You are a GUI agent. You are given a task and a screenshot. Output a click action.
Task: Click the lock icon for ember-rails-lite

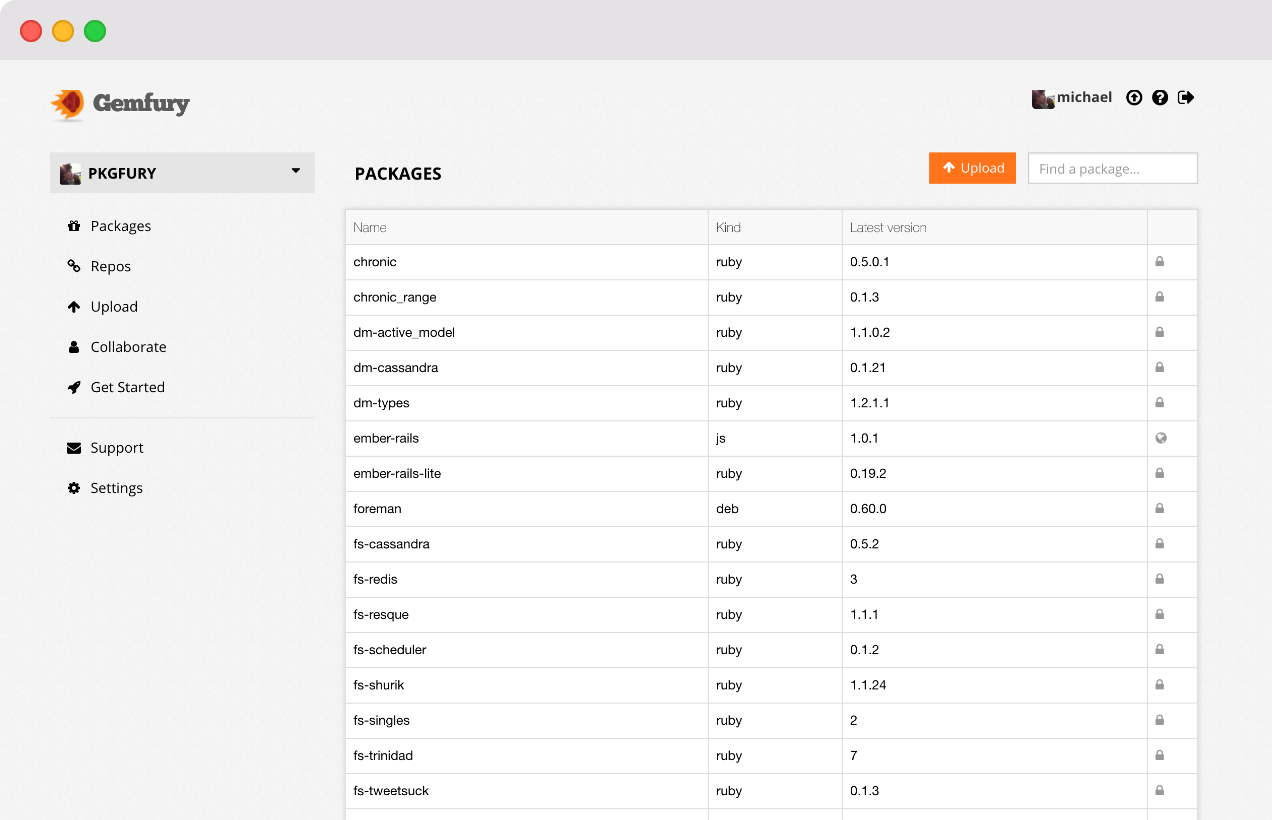coord(1160,473)
